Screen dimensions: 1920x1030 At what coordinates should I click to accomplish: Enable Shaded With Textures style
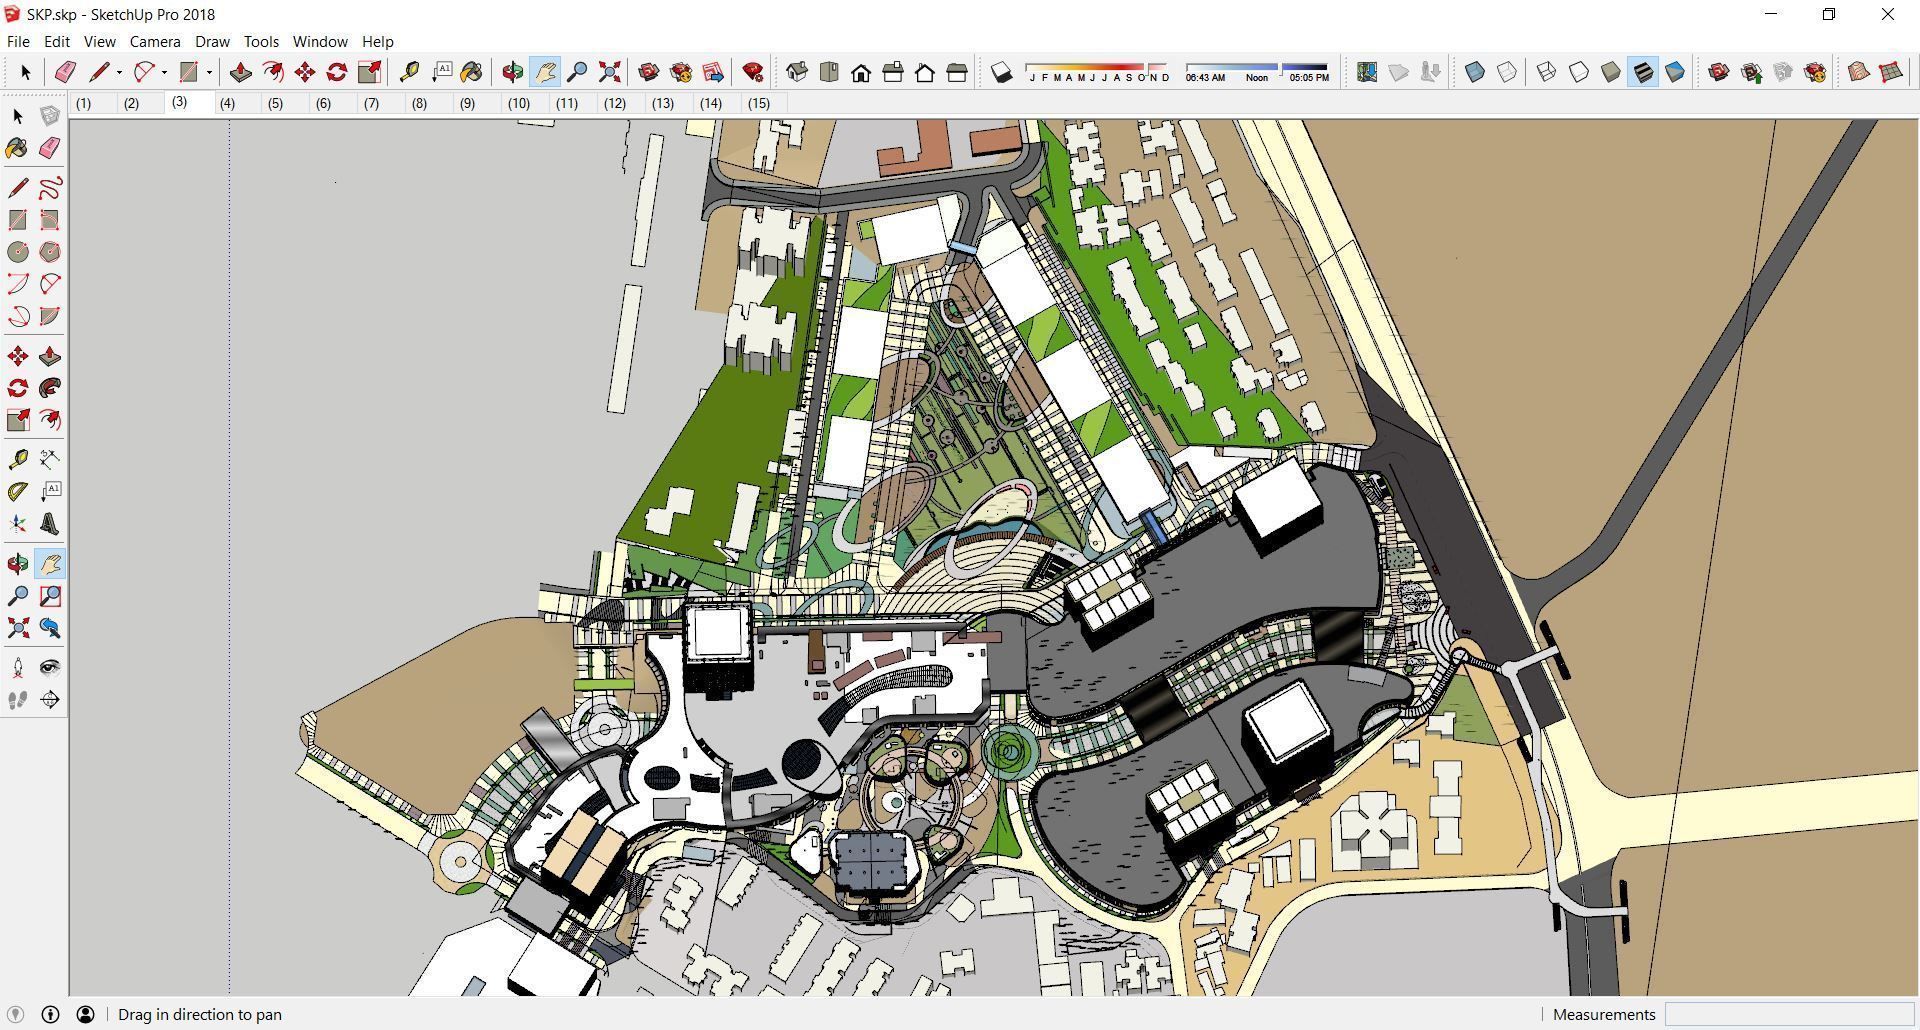tap(1643, 72)
